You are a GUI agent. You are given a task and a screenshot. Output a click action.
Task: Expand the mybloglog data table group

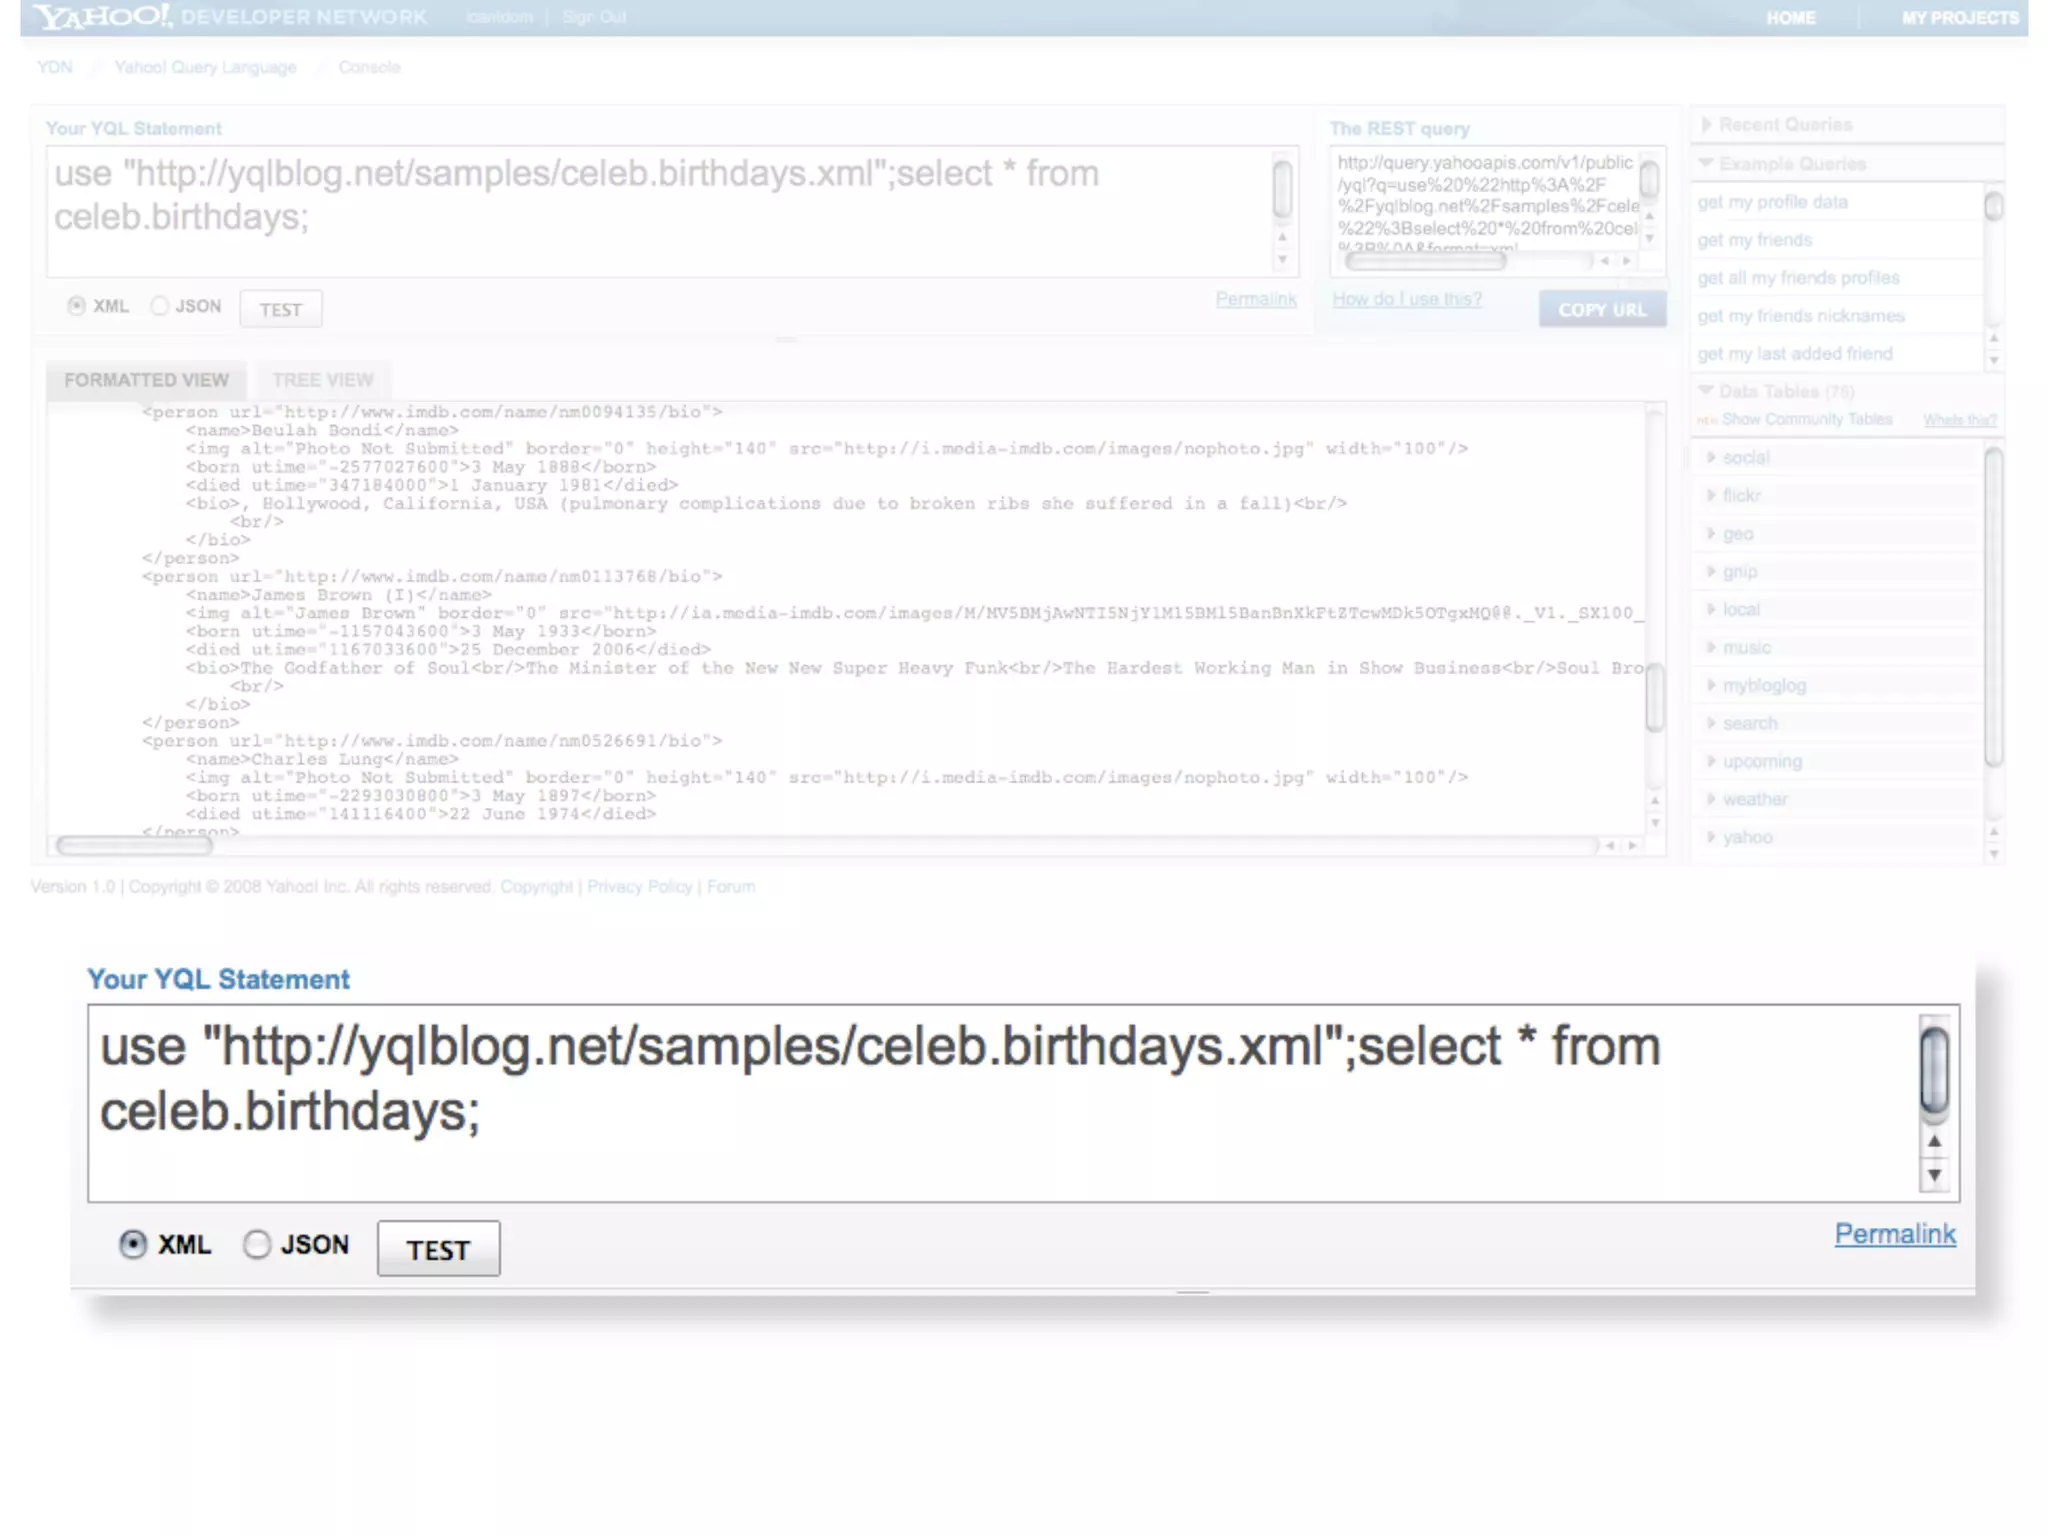(1756, 685)
